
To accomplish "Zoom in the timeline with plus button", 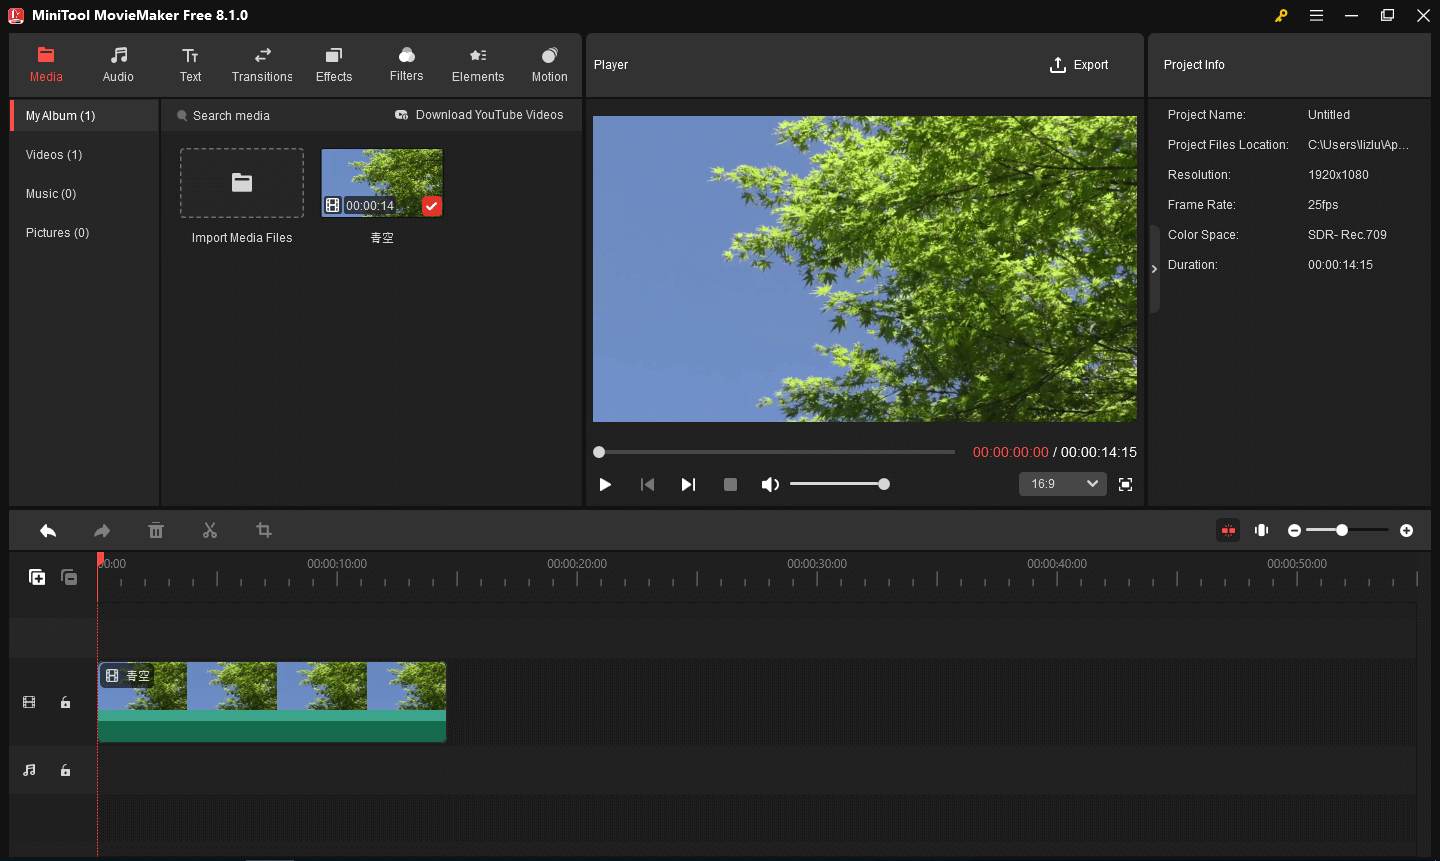I will [1406, 530].
